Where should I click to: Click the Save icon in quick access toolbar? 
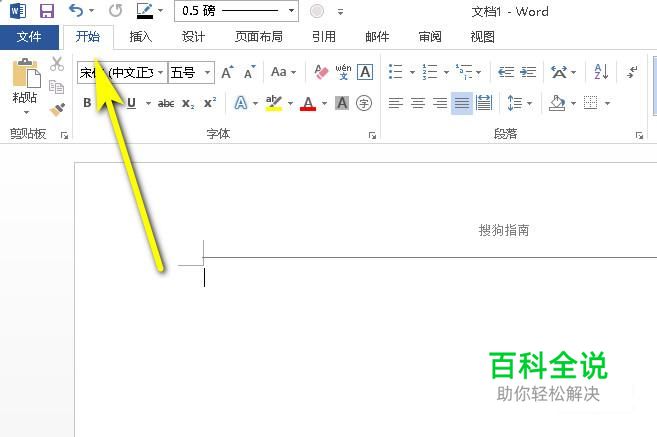point(47,11)
